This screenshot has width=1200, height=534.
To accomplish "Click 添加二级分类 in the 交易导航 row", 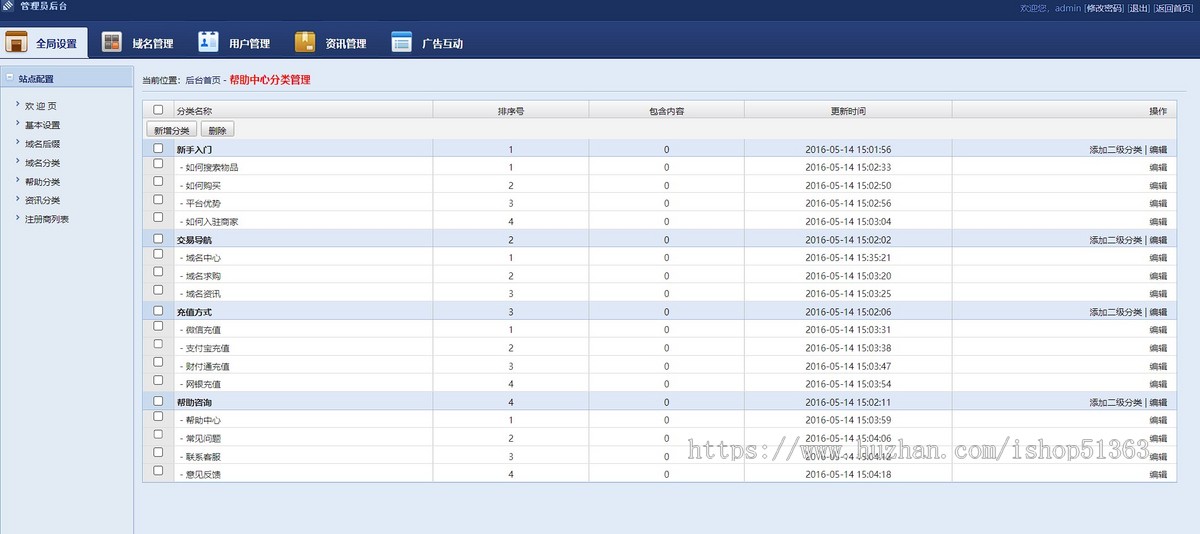I will [1115, 240].
